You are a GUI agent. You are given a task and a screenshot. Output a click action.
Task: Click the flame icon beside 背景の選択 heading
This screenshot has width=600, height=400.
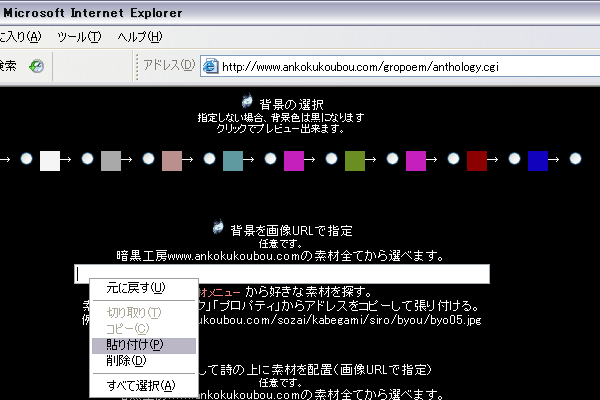[x=247, y=103]
